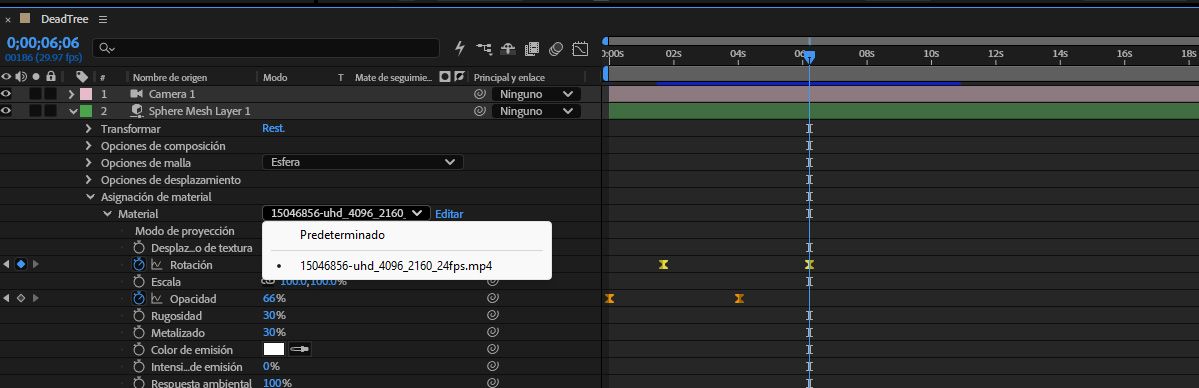Click Intensi...de emisión value 0%

(271, 367)
